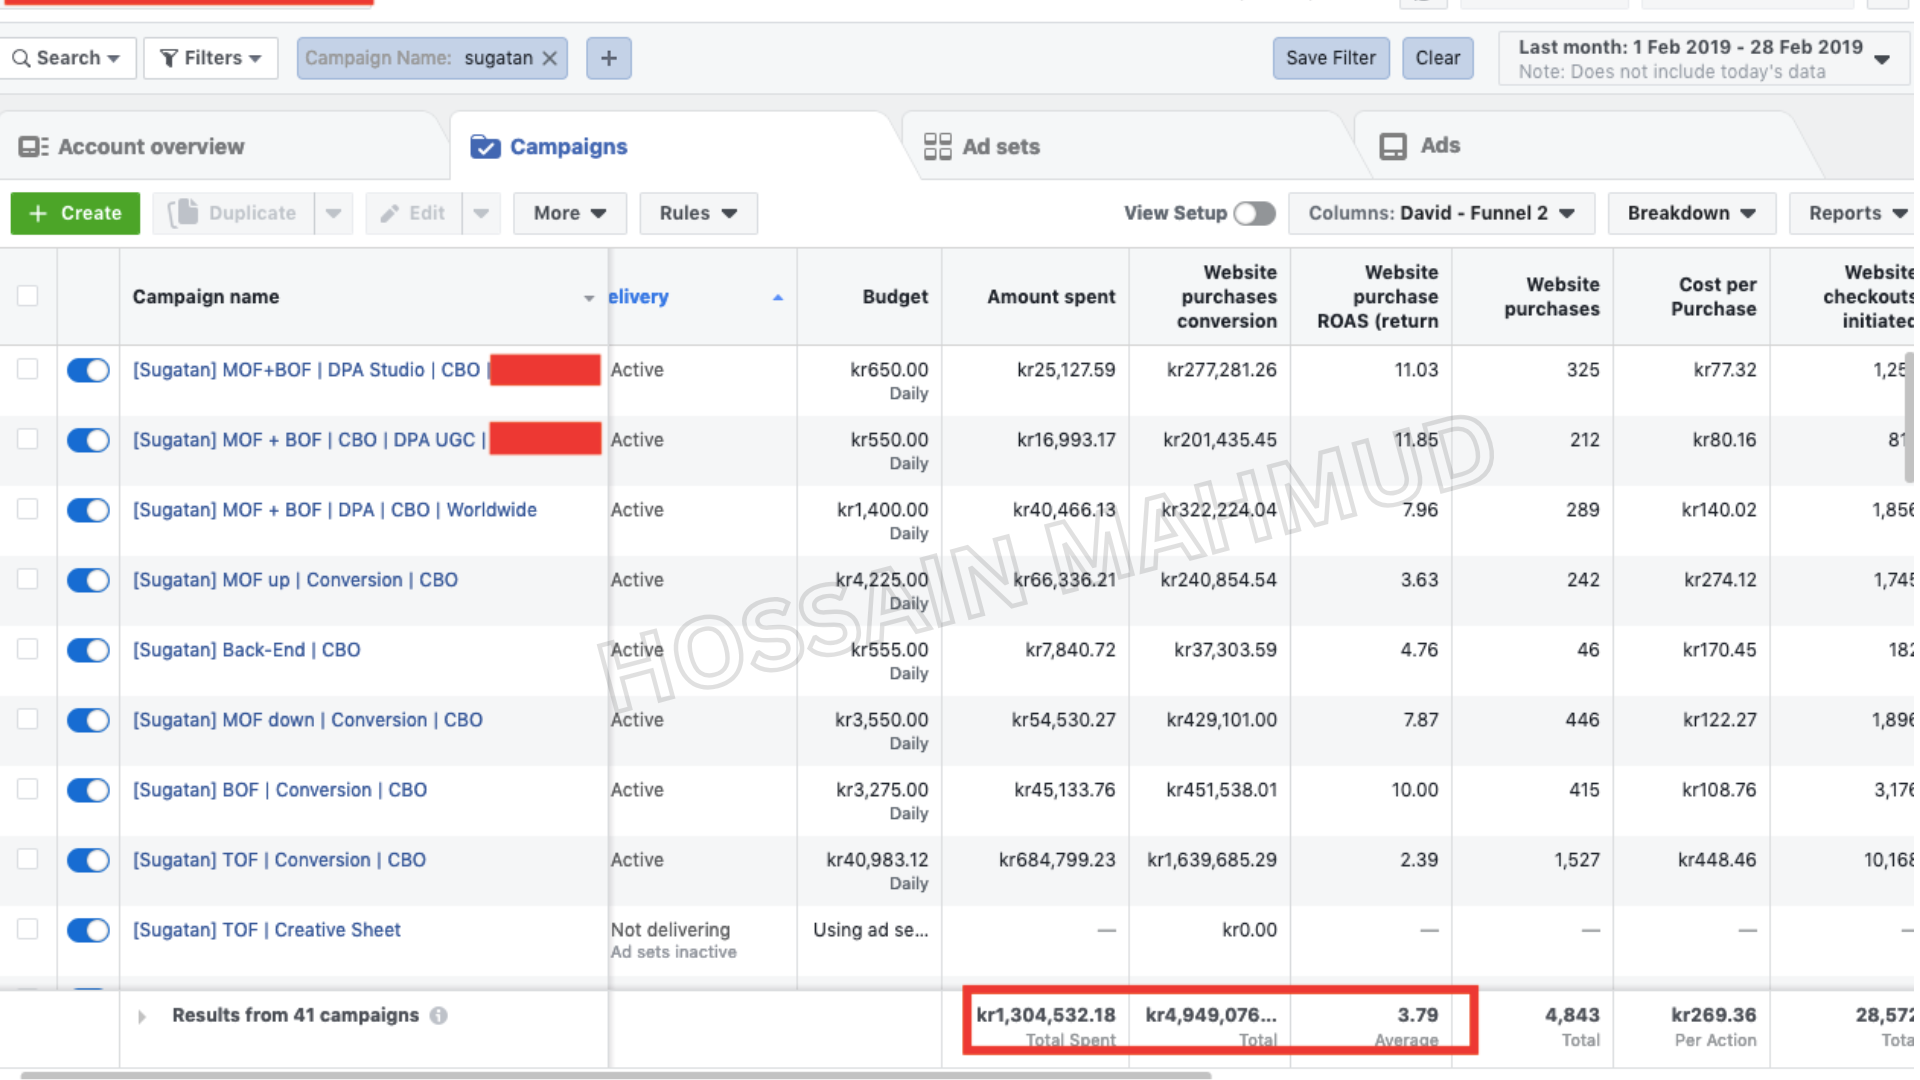Open the MOF down Conversion CBO campaign

308,720
